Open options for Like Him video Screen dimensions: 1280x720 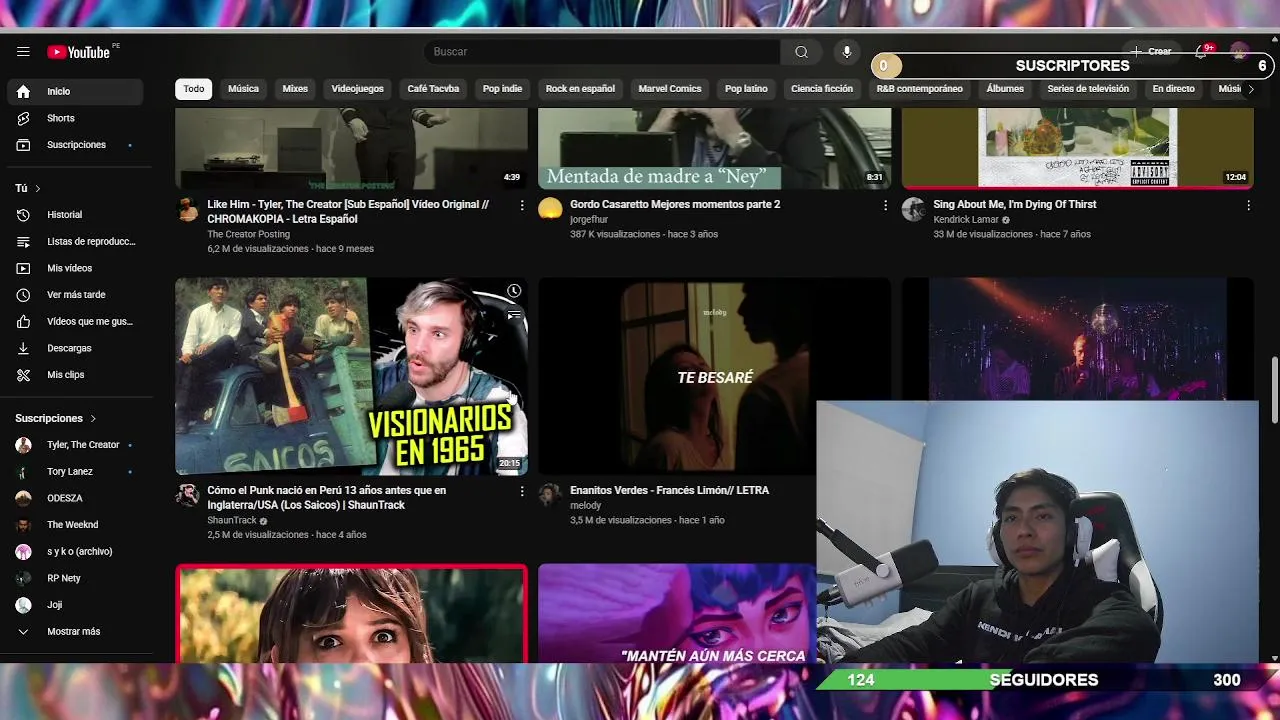pyautogui.click(x=521, y=205)
